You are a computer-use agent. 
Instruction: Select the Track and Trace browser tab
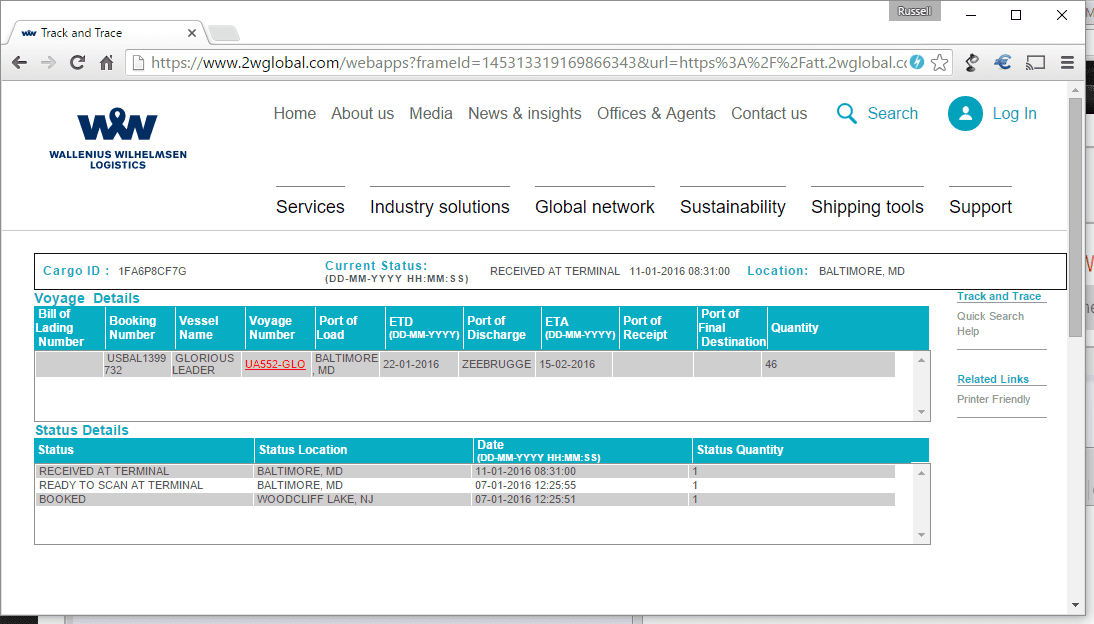pos(105,33)
